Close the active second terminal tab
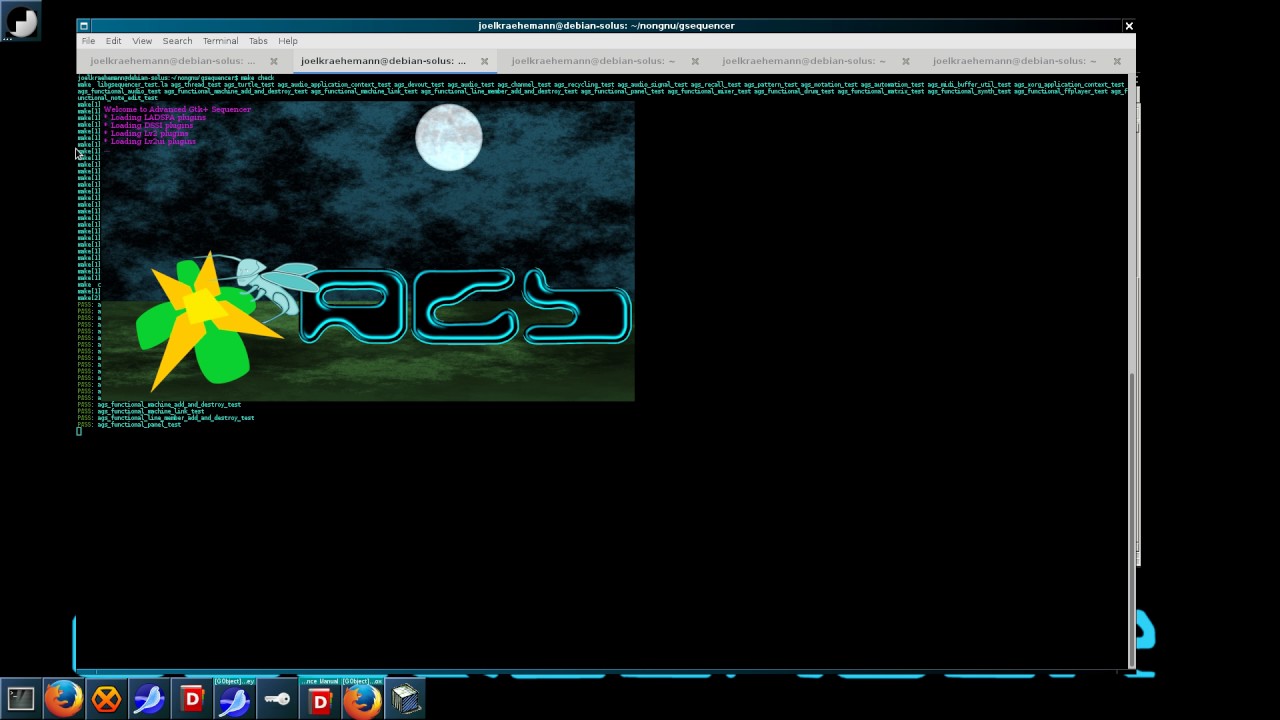Viewport: 1280px width, 720px height. pyautogui.click(x=484, y=61)
